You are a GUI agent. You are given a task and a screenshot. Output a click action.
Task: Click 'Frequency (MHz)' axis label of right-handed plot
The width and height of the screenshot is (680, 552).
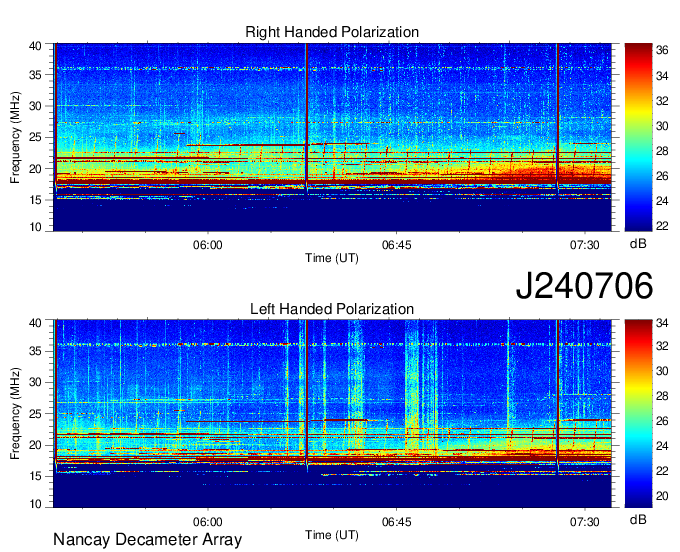click(15, 137)
